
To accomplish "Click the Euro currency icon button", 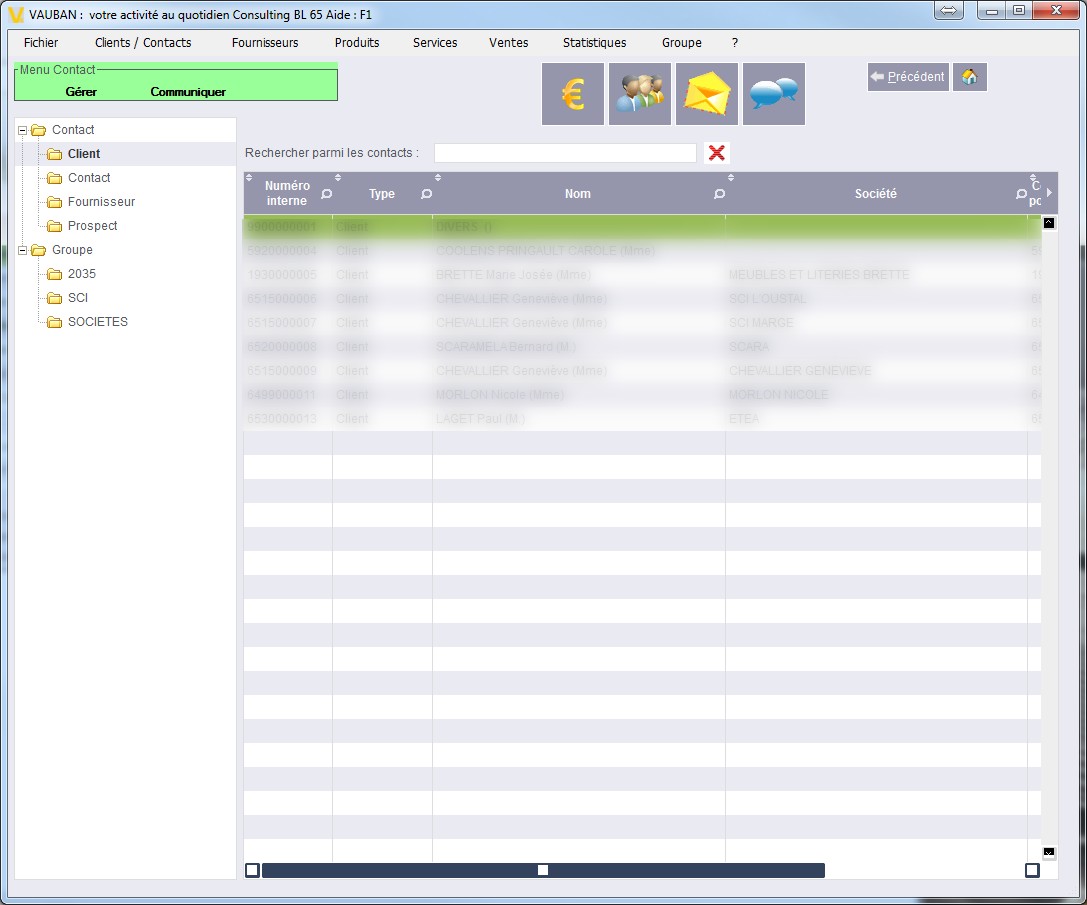I will pos(572,94).
